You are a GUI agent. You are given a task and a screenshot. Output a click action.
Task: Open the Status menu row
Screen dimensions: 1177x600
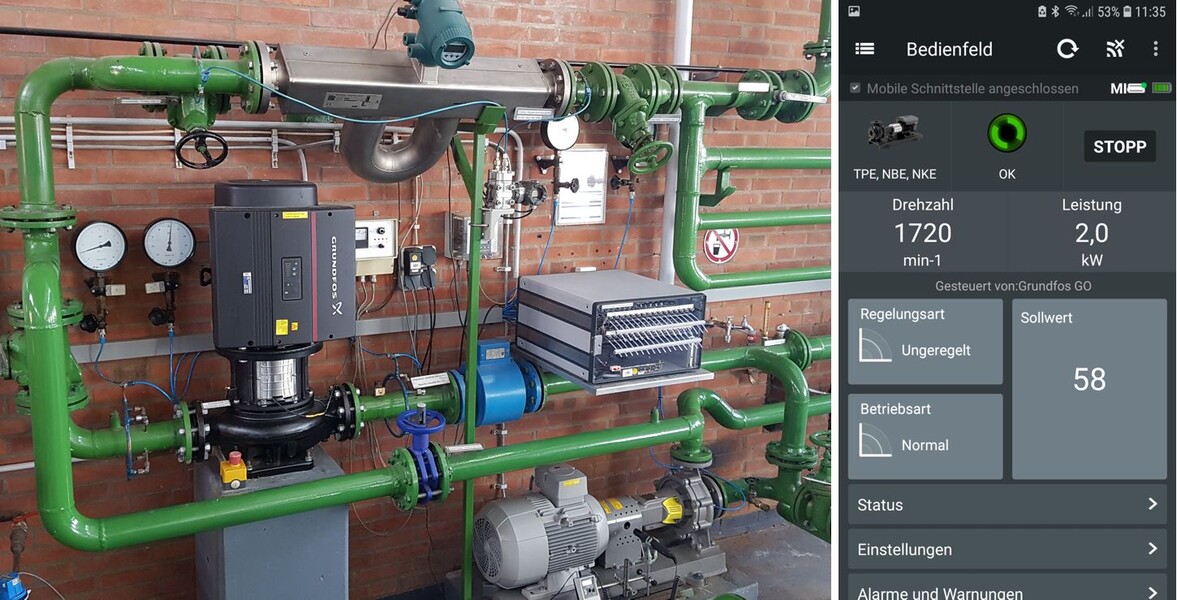[1007, 505]
